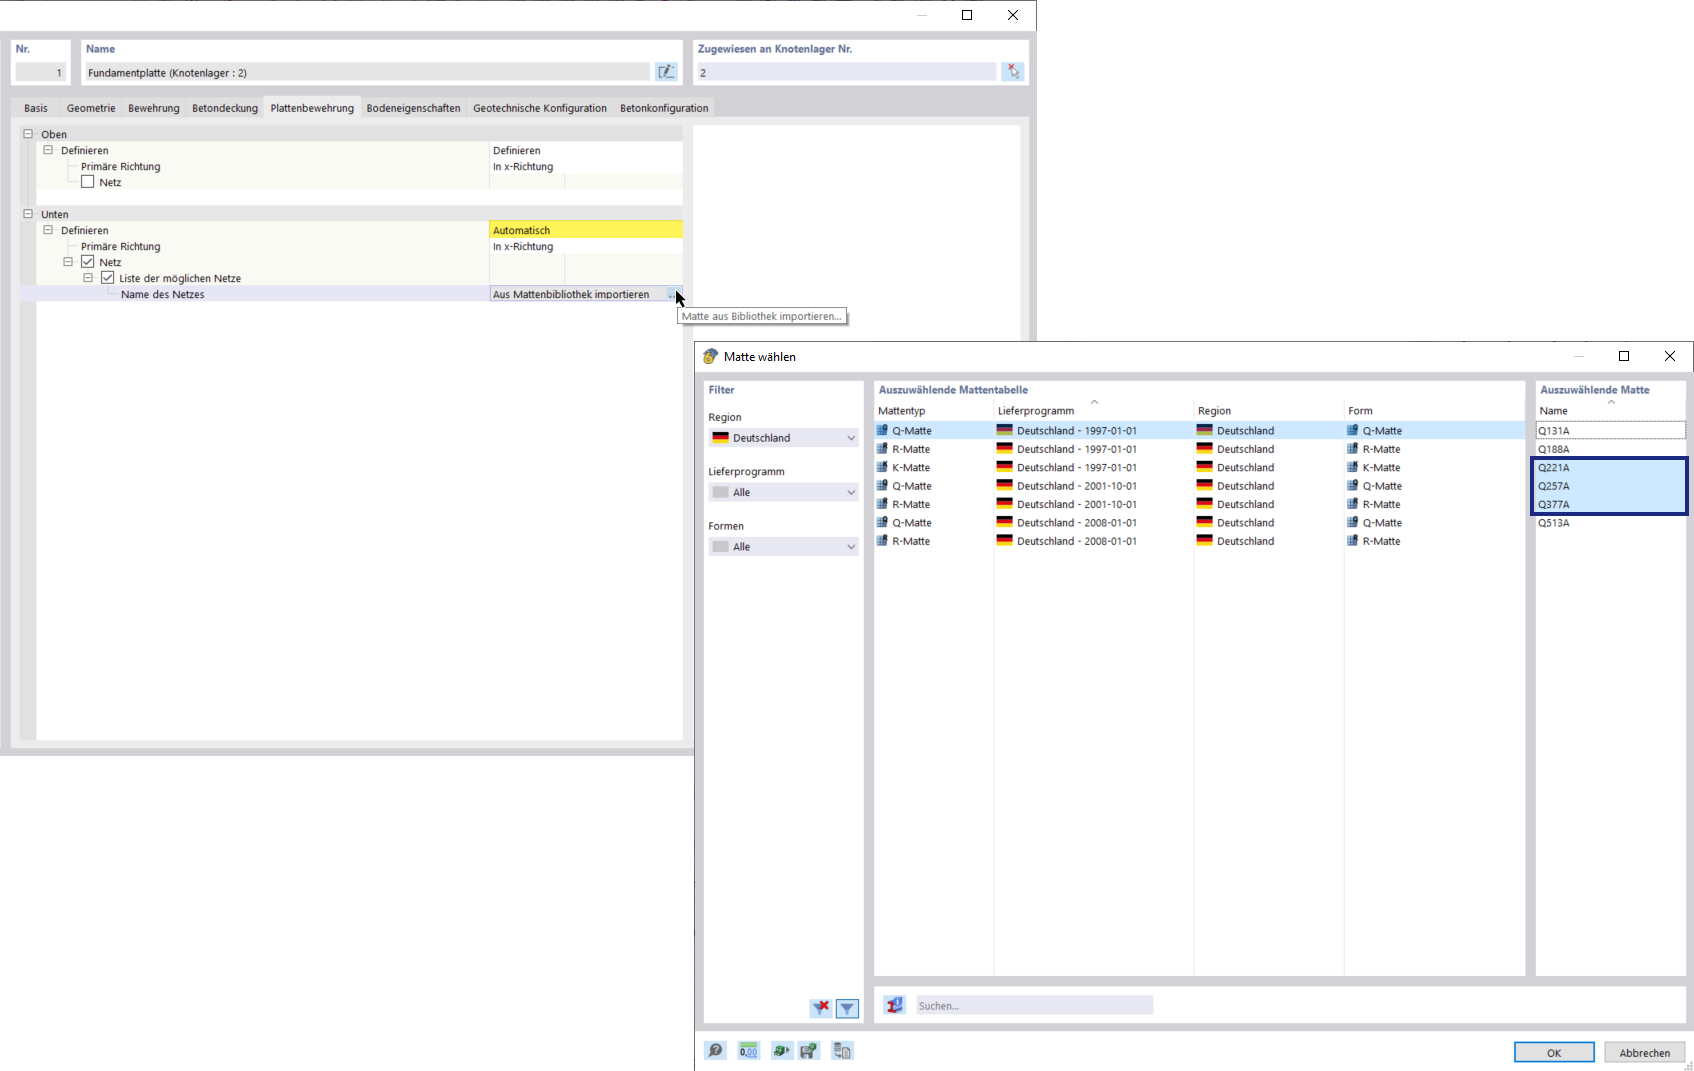Clear filters with the red-cross funnel icon
The width and height of the screenshot is (1694, 1071).
pyautogui.click(x=821, y=1008)
